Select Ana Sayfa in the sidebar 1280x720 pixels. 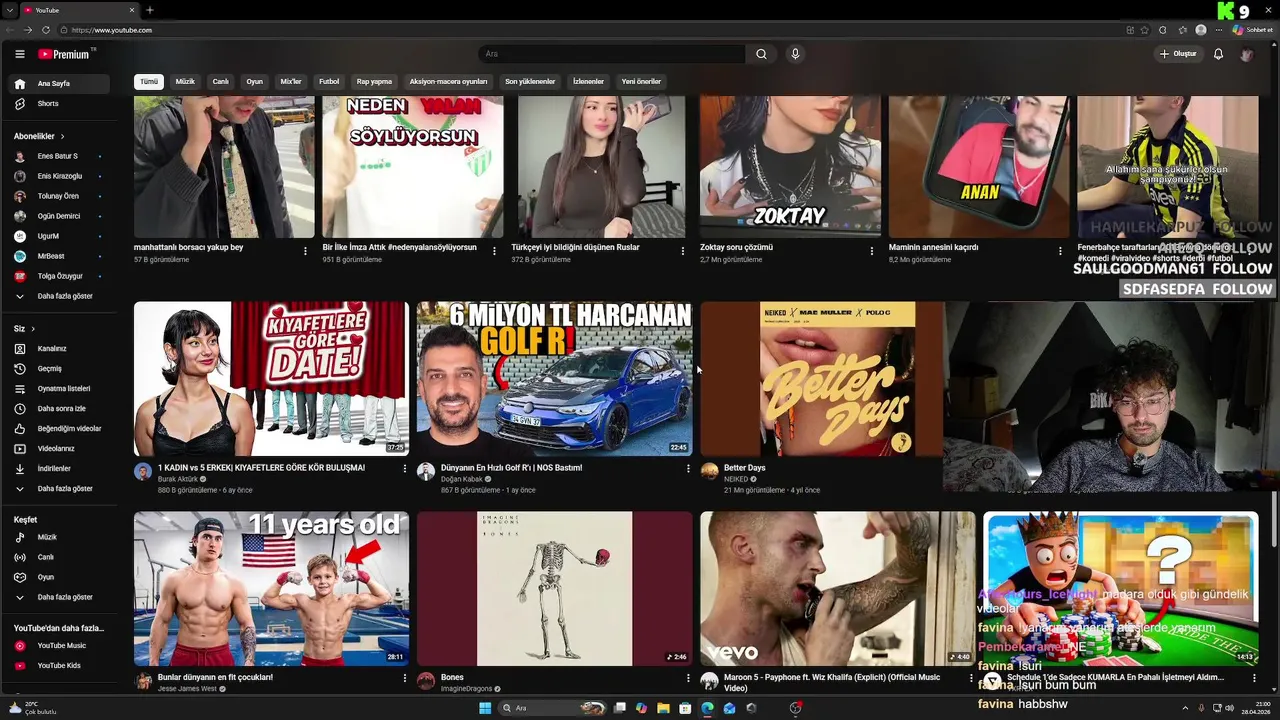pos(60,84)
